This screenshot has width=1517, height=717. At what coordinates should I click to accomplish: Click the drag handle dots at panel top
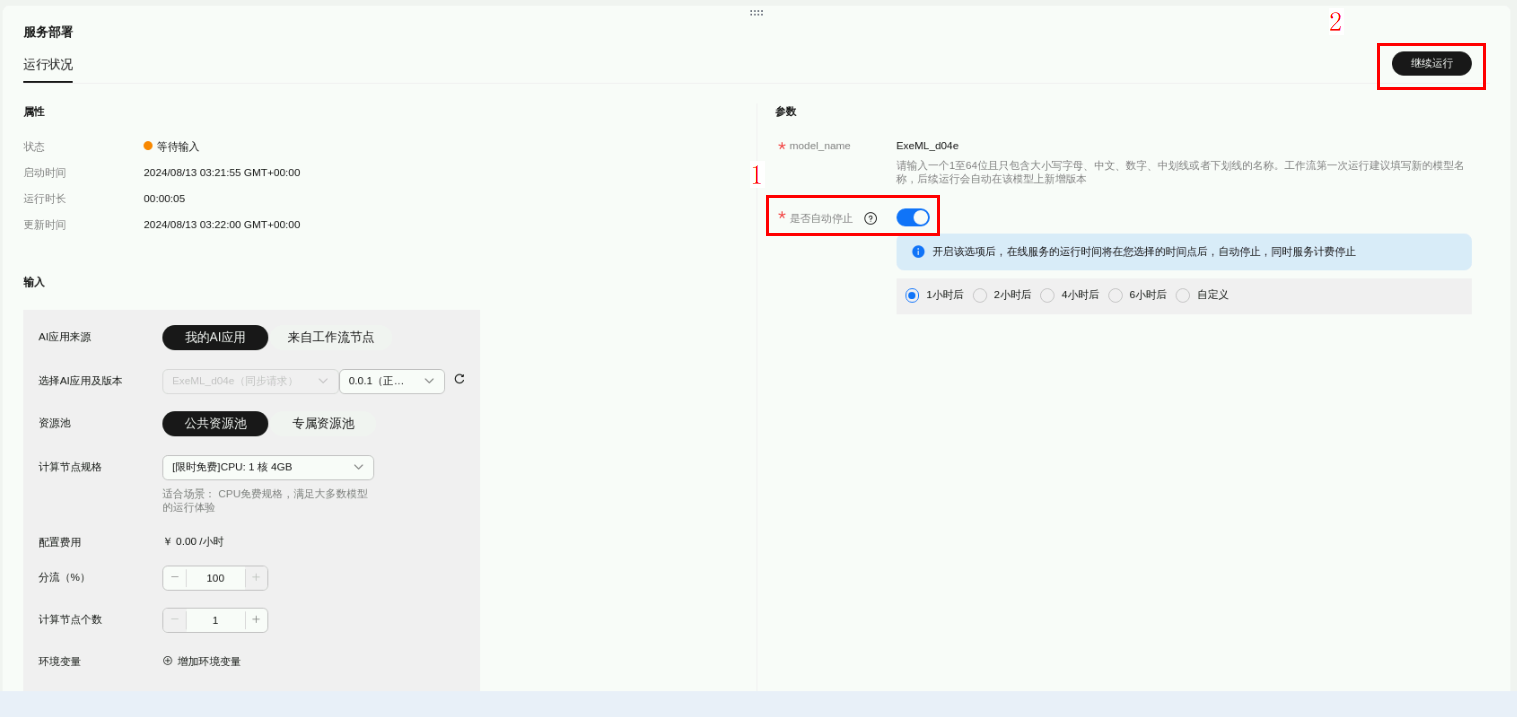pyautogui.click(x=756, y=13)
